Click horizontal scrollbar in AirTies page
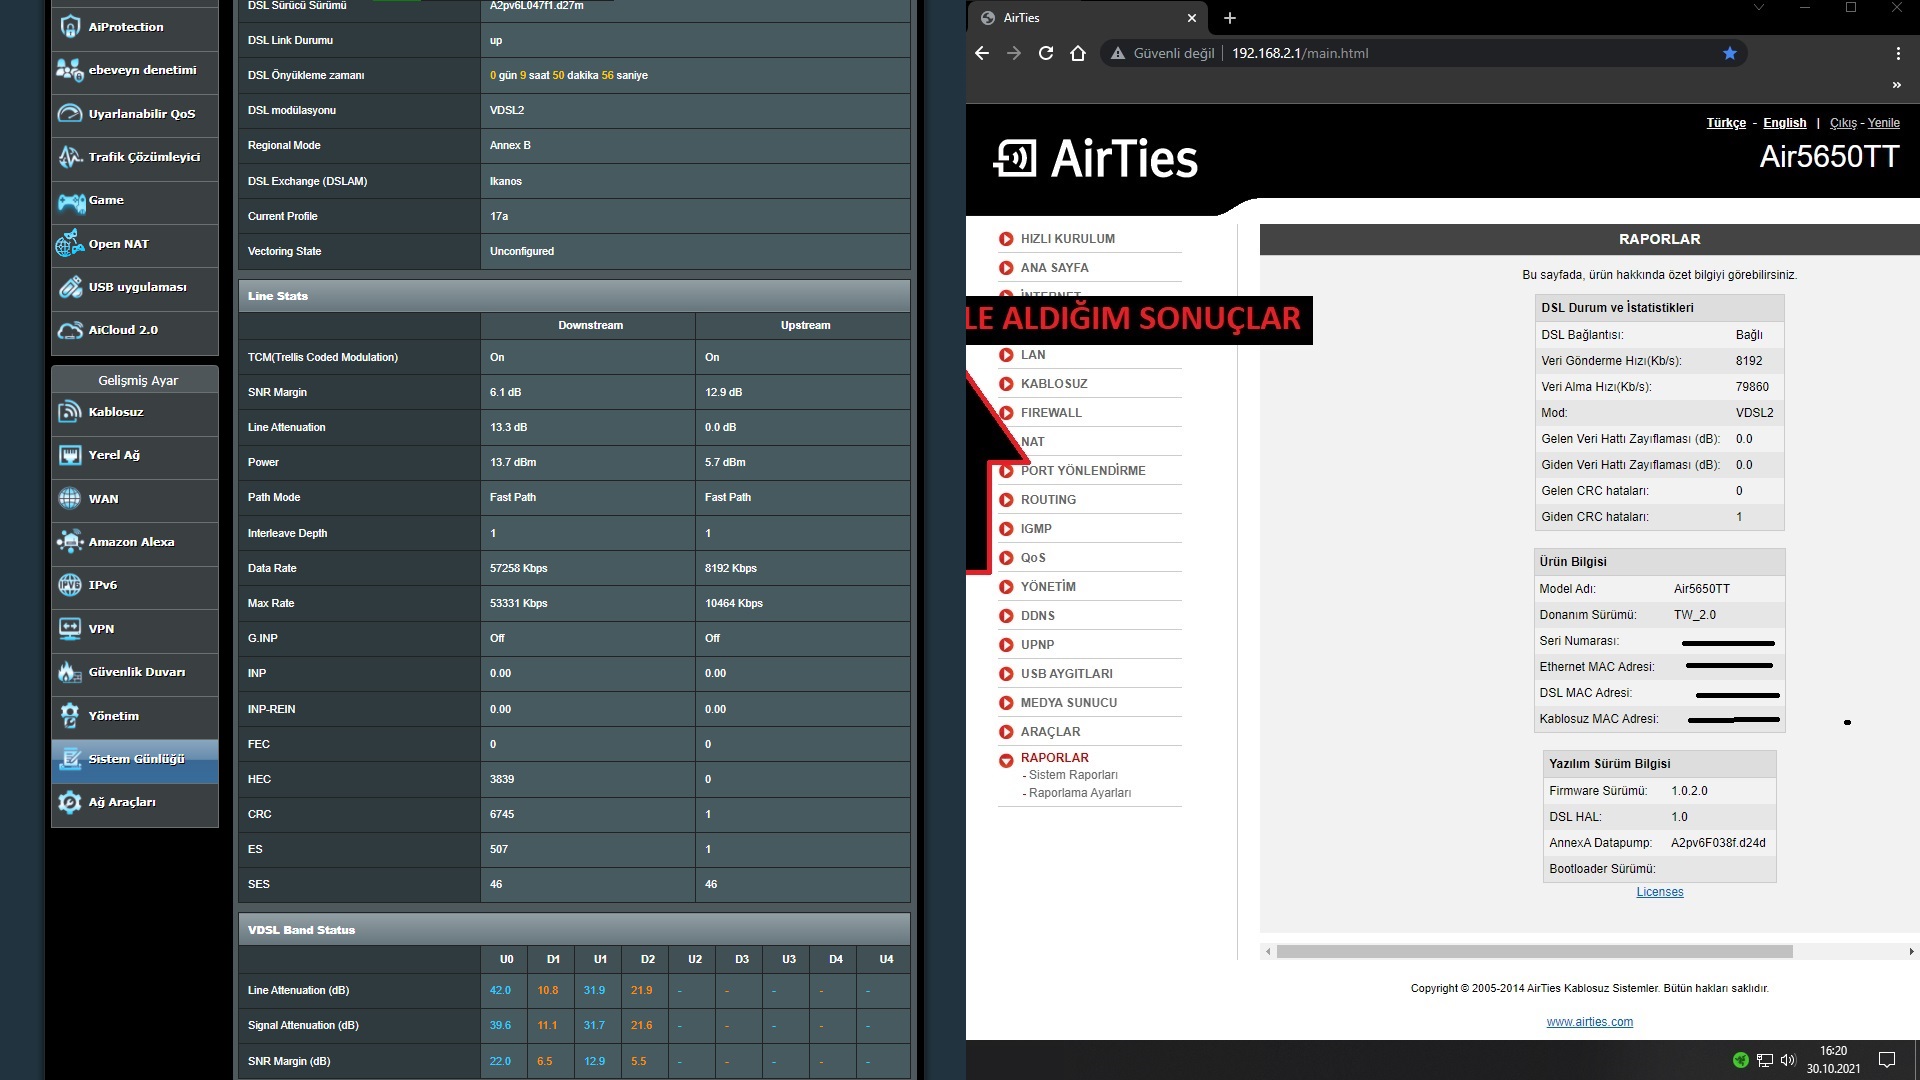Image resolution: width=1920 pixels, height=1080 pixels. tap(1534, 952)
